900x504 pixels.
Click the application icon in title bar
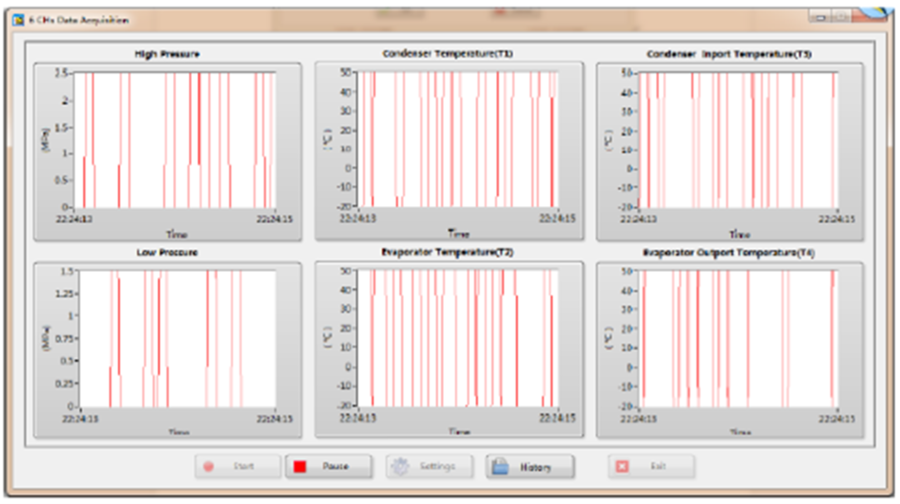20,20
